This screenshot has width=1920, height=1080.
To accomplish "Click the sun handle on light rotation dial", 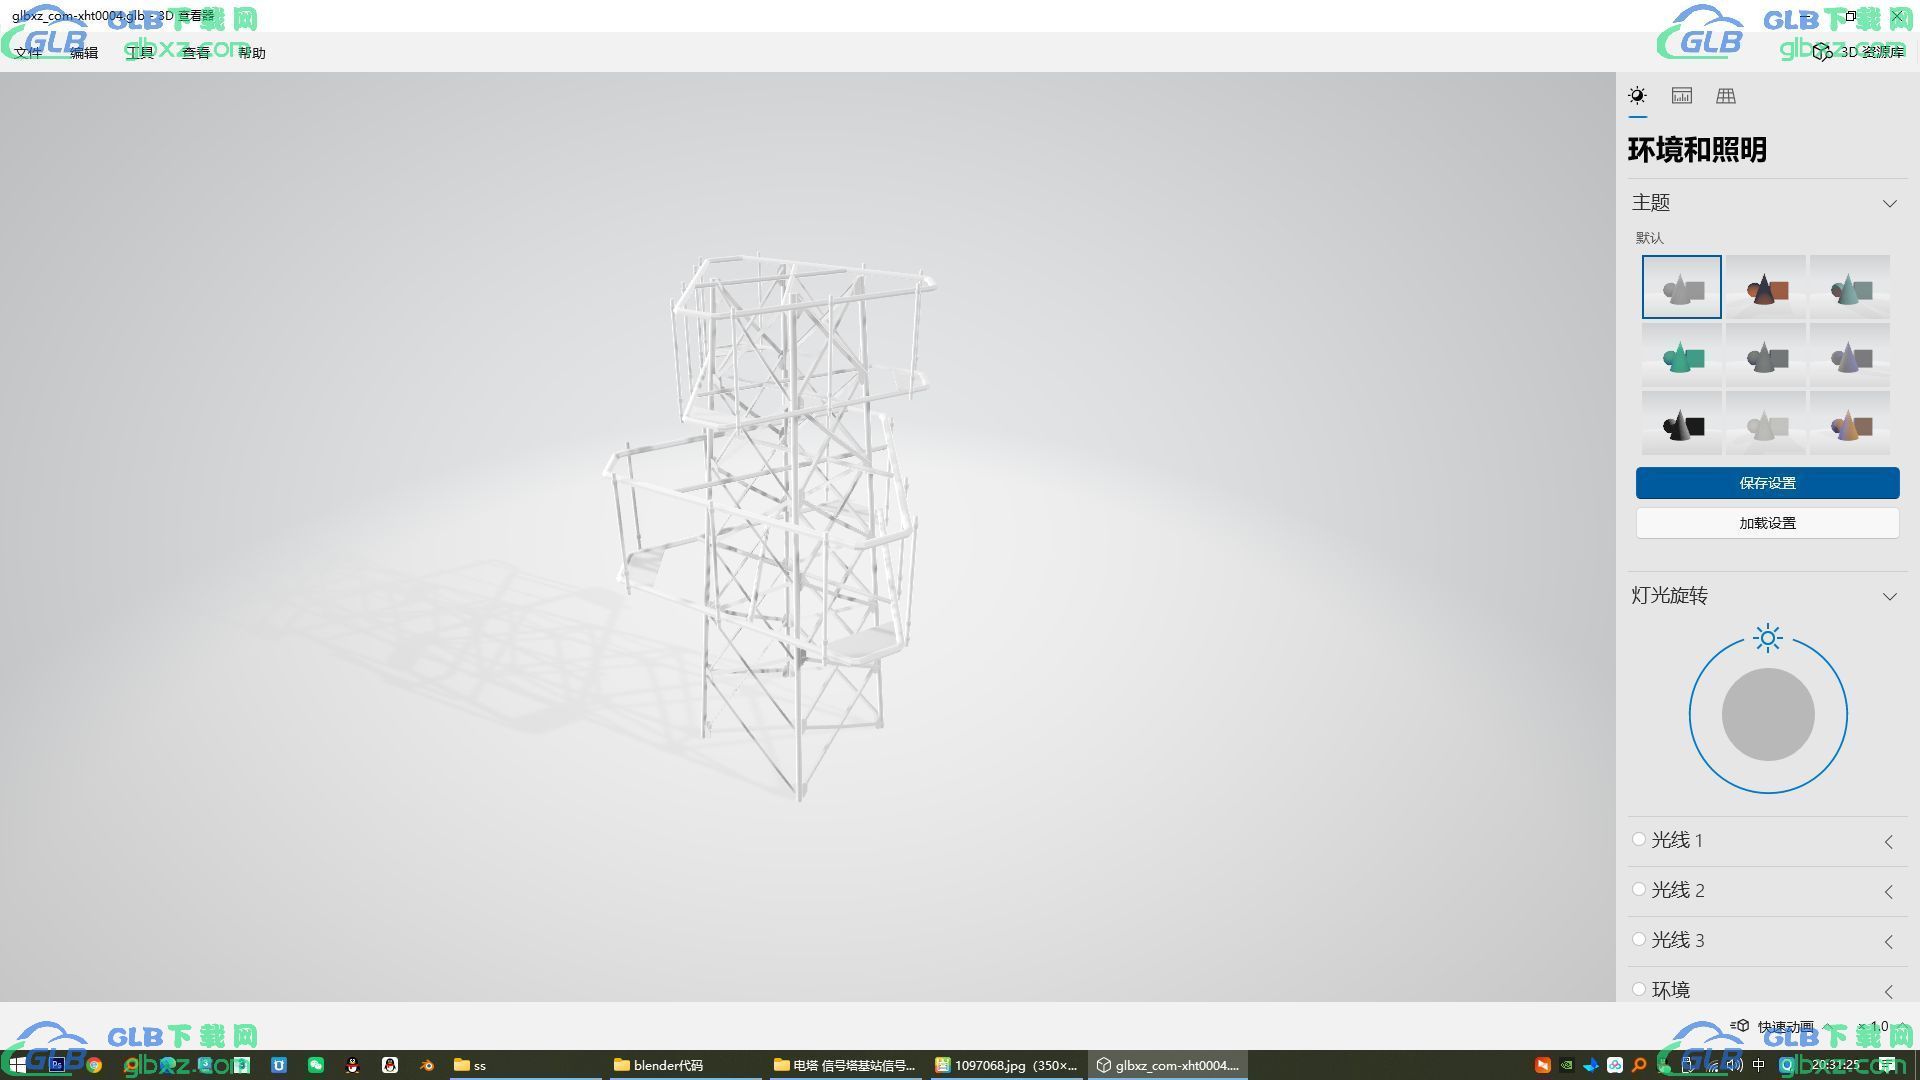I will tap(1768, 638).
